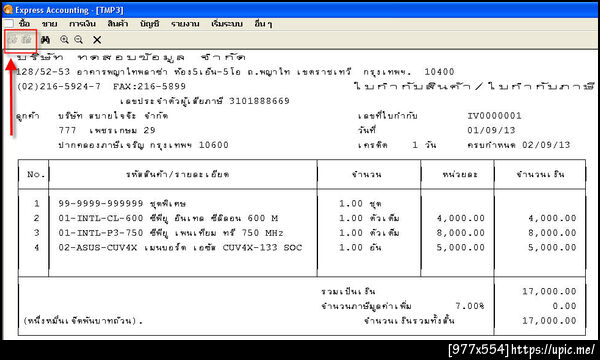Screen dimensions: 600x360
Task: Click the binoculars find icon
Action: [45, 40]
